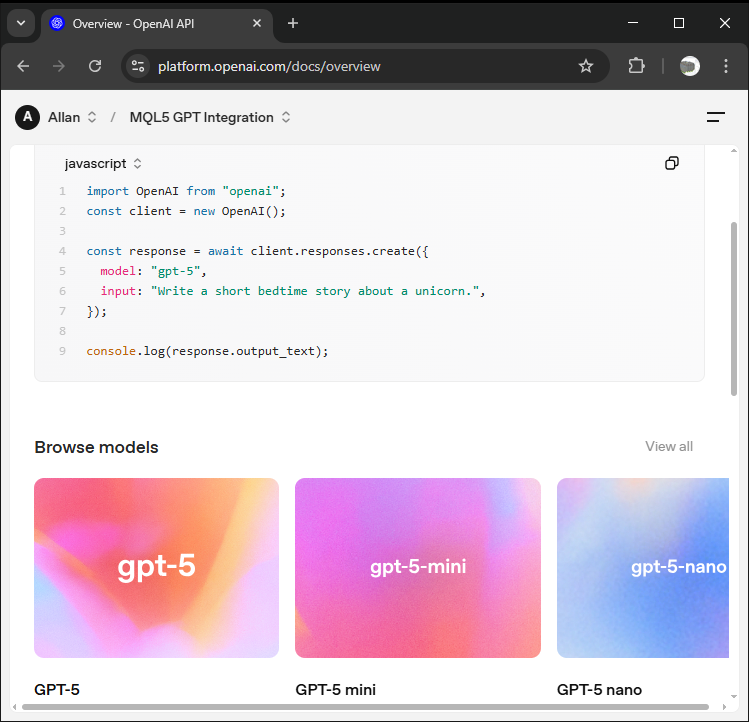
Task: Open the Chrome profile avatar
Action: pyautogui.click(x=690, y=66)
